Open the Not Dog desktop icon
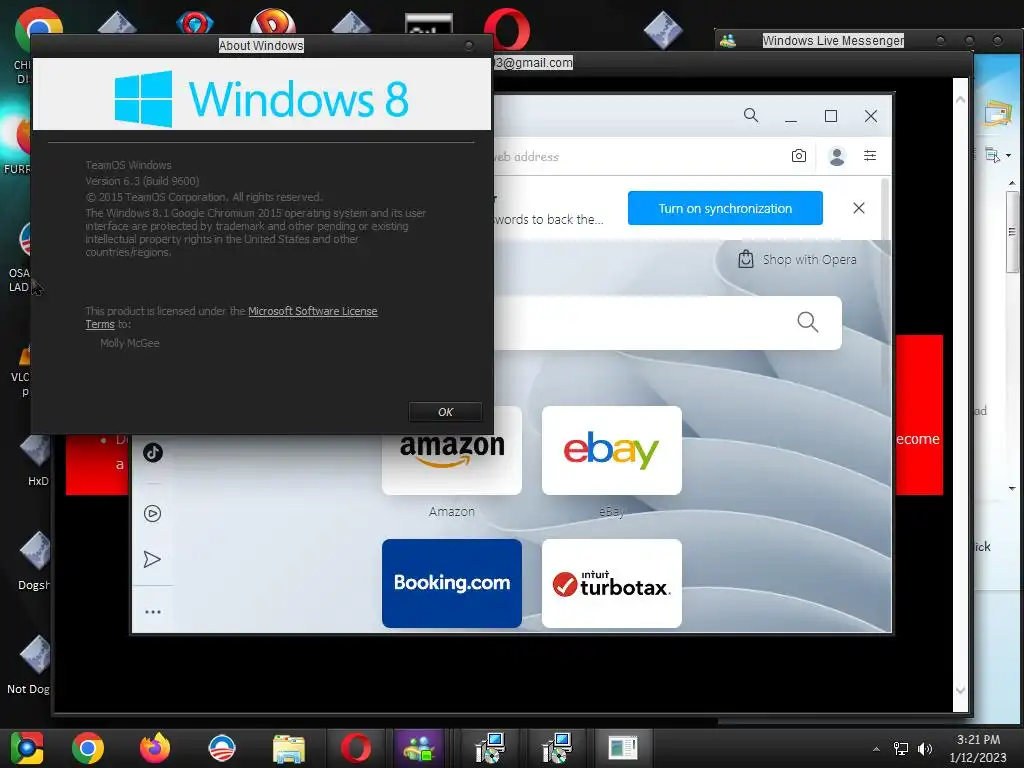Image resolution: width=1024 pixels, height=768 pixels. click(x=31, y=665)
